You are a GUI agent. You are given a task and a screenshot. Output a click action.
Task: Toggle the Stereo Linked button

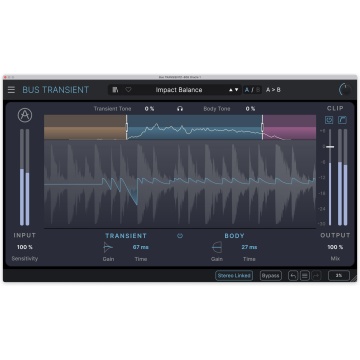pyautogui.click(x=234, y=276)
